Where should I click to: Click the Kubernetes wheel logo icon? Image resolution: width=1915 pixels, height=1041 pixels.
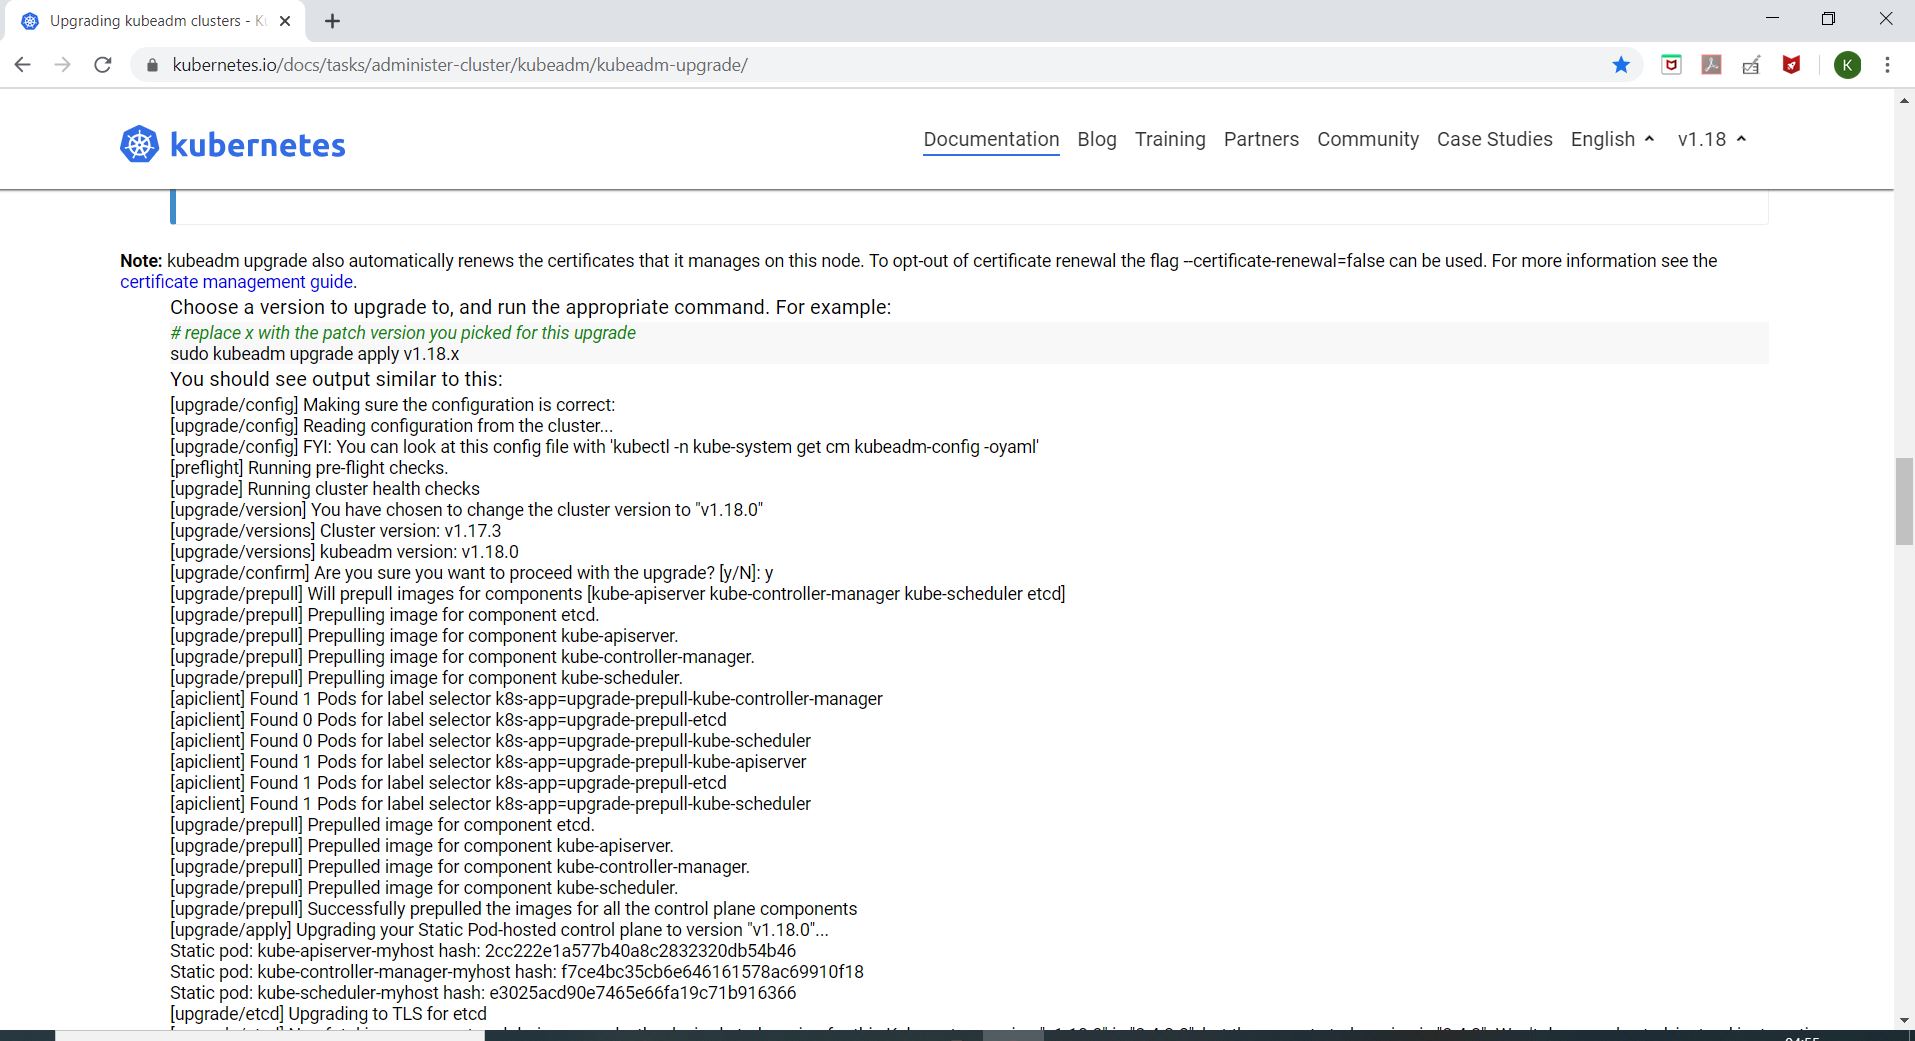139,144
